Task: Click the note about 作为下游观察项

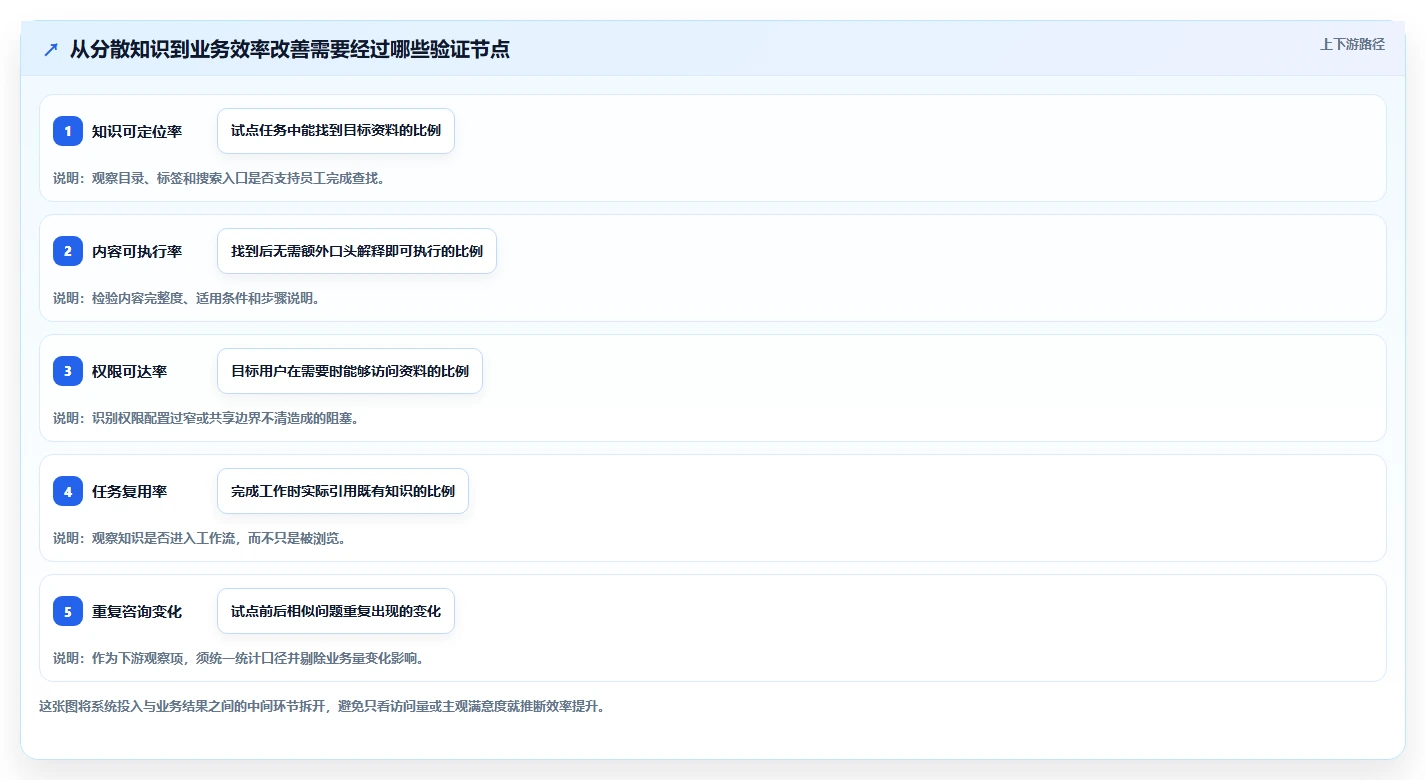Action: coord(242,658)
